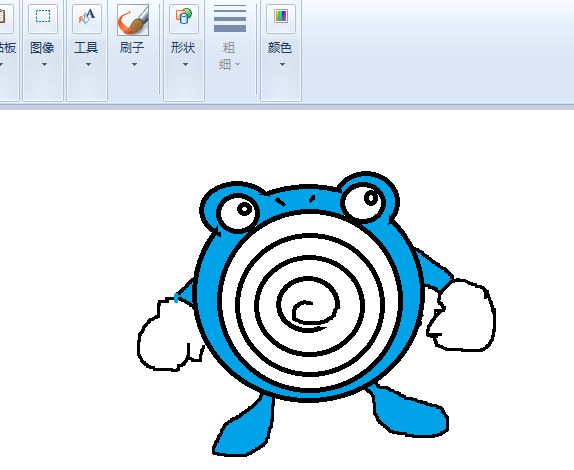Viewport: 574px width, 470px height.
Task: Expand the 粗细 dropdown arrow
Action: pyautogui.click(x=238, y=65)
